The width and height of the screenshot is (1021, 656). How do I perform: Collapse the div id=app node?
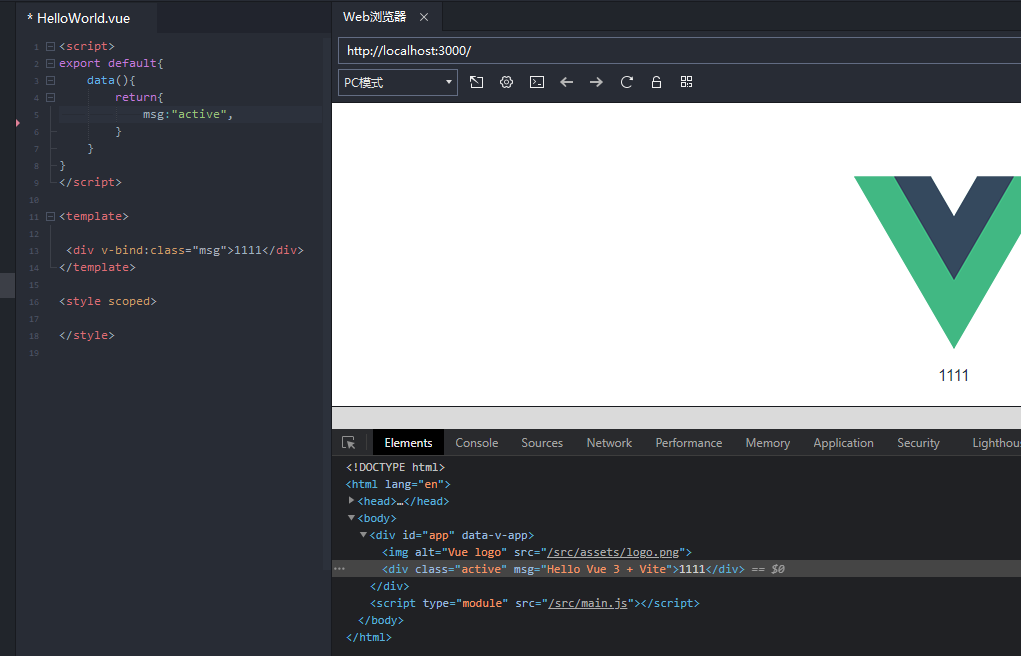pyautogui.click(x=363, y=535)
